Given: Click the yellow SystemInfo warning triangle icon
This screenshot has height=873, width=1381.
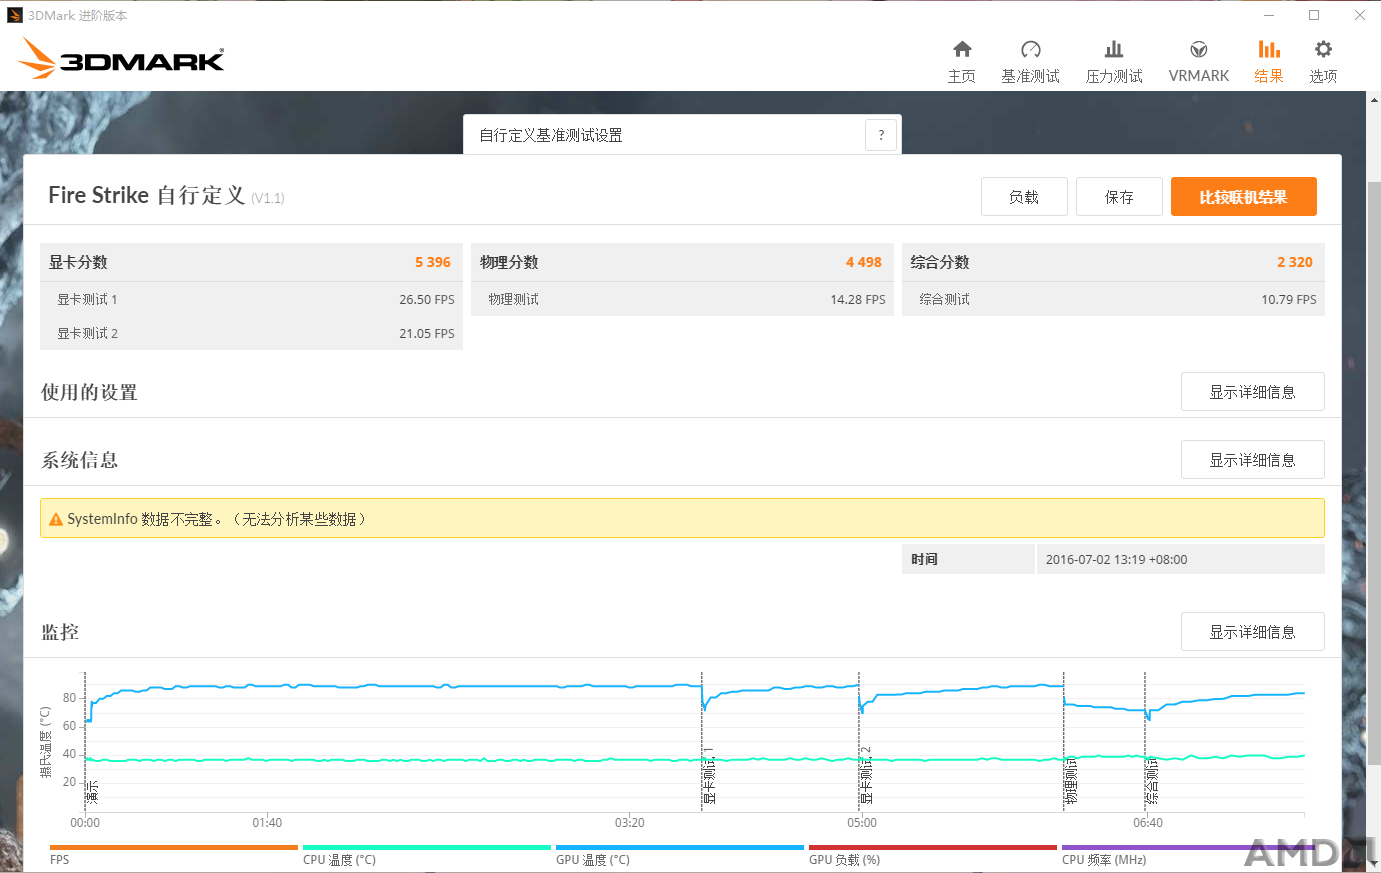Looking at the screenshot, I should (x=56, y=520).
